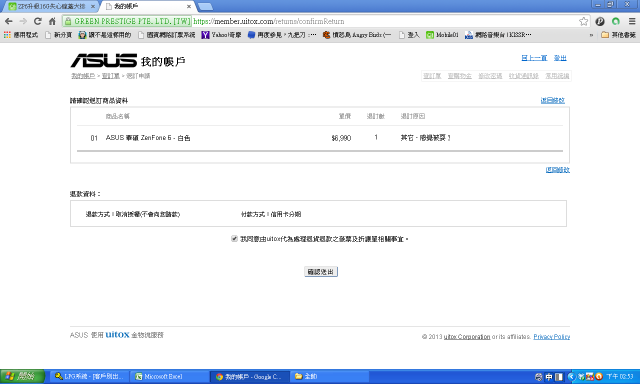Open 查購物金 in the account menu

tap(460, 76)
